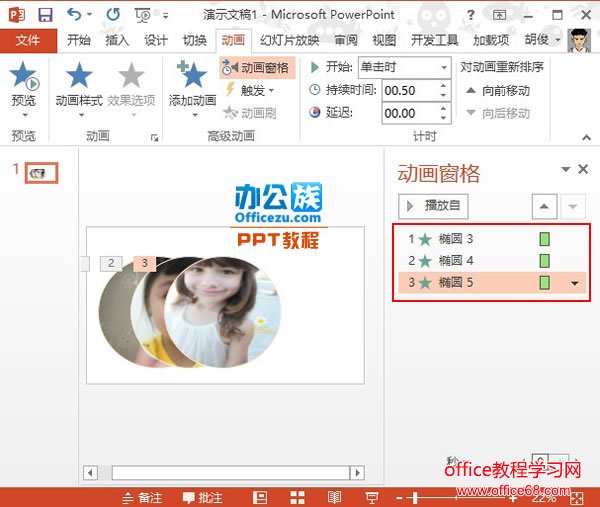Click 向后移动 to reorder animation
Image resolution: width=600 pixels, height=507 pixels.
tap(498, 113)
